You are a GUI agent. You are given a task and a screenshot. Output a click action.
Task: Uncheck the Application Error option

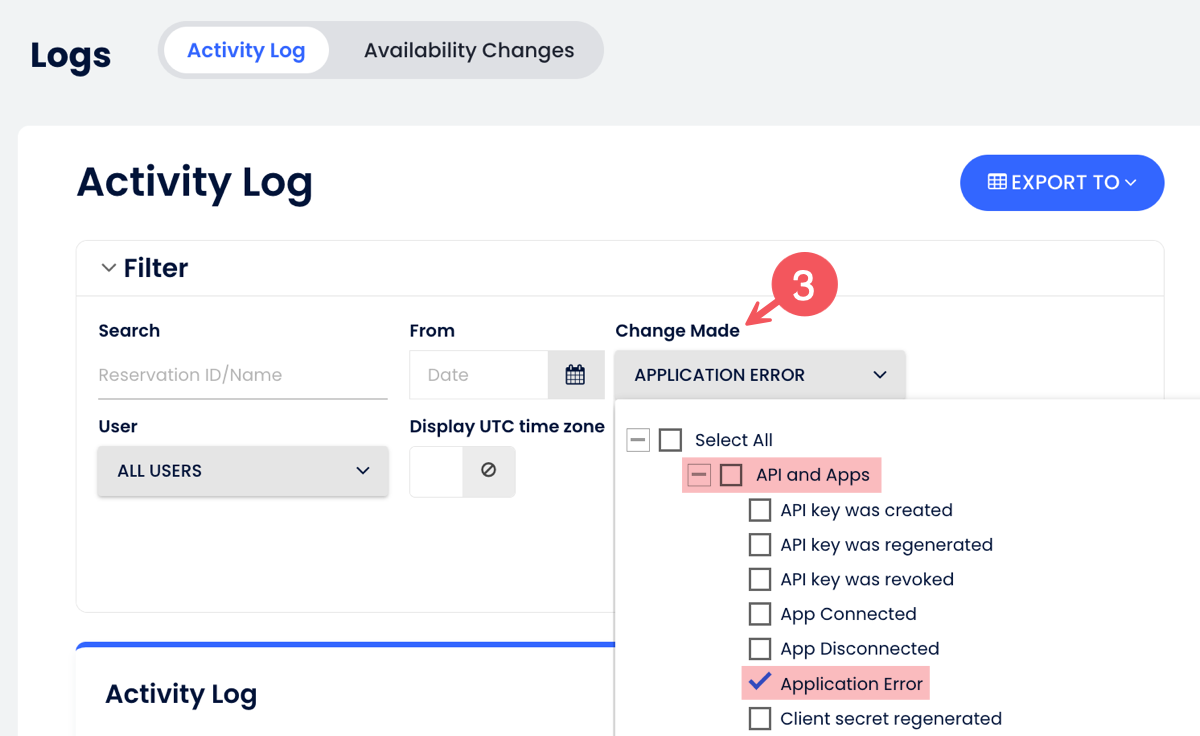[760, 683]
